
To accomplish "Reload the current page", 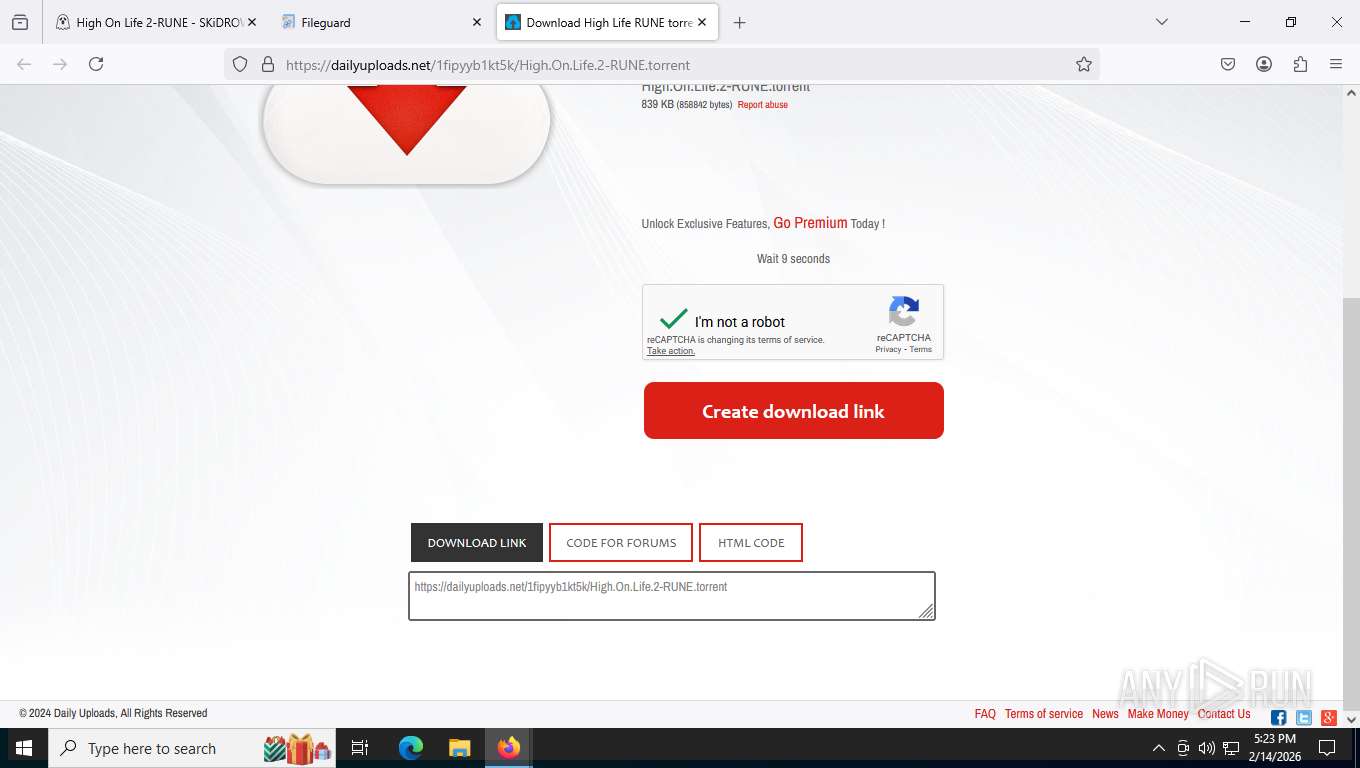I will click(x=96, y=64).
